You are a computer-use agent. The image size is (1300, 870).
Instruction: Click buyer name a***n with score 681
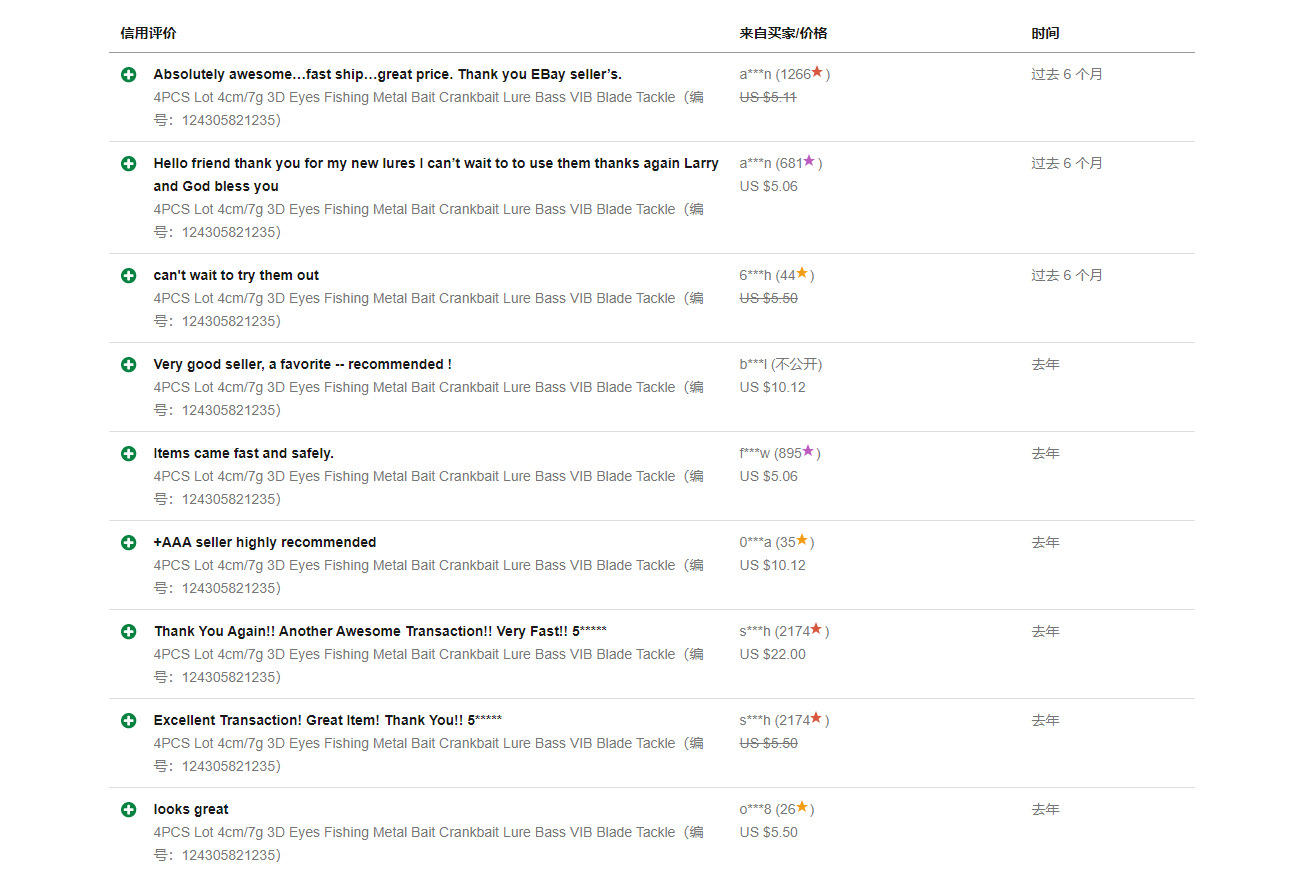[x=755, y=163]
